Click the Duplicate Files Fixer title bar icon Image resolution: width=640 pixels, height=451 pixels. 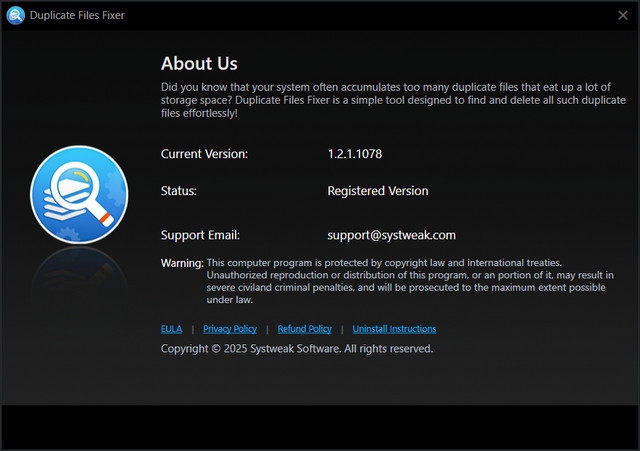14,15
